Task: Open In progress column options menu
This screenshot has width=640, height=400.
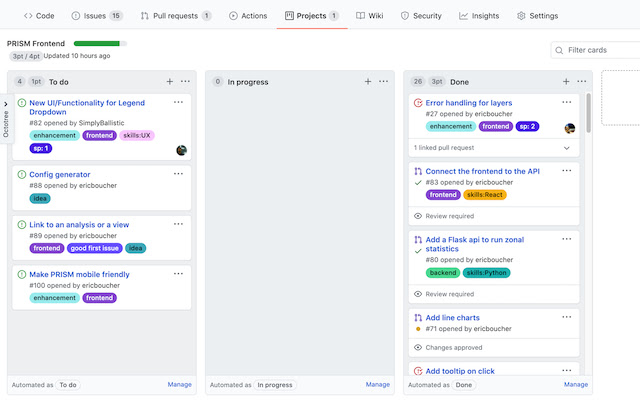Action: click(384, 81)
